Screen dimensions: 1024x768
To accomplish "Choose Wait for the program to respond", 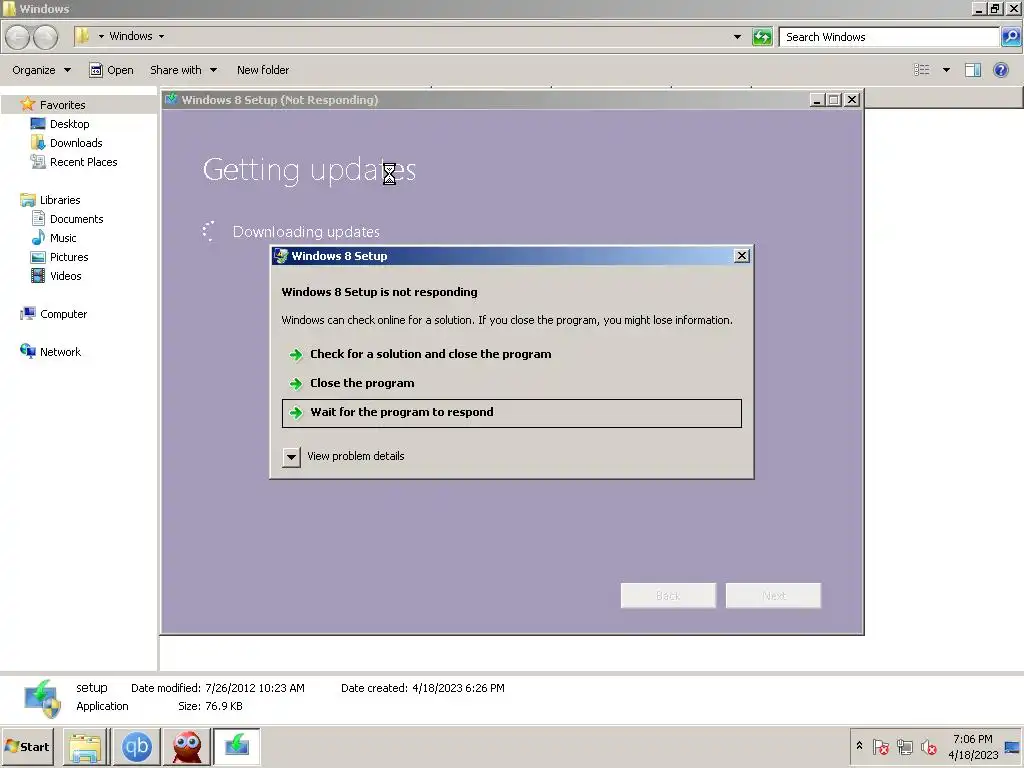I will click(x=512, y=413).
